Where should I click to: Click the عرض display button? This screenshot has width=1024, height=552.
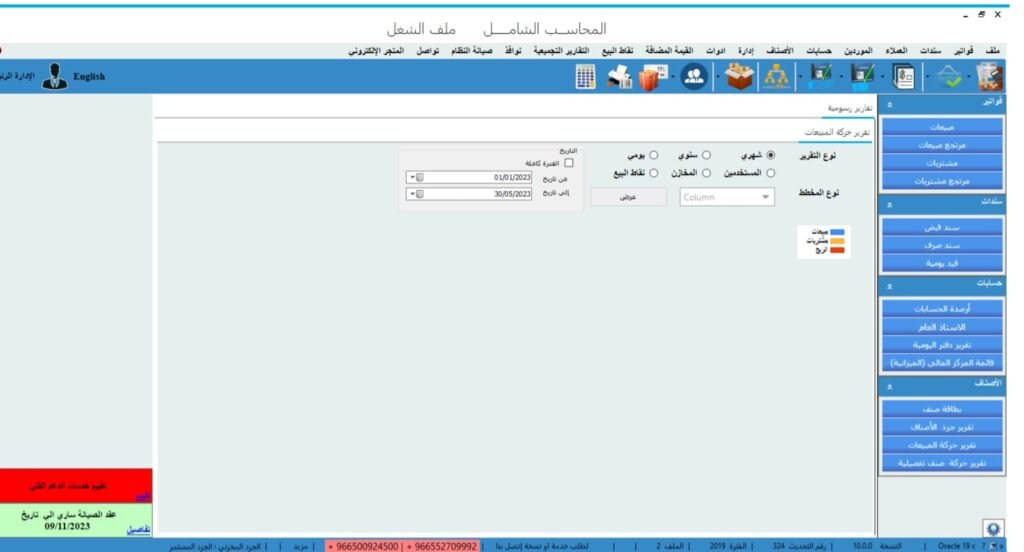[x=628, y=197]
